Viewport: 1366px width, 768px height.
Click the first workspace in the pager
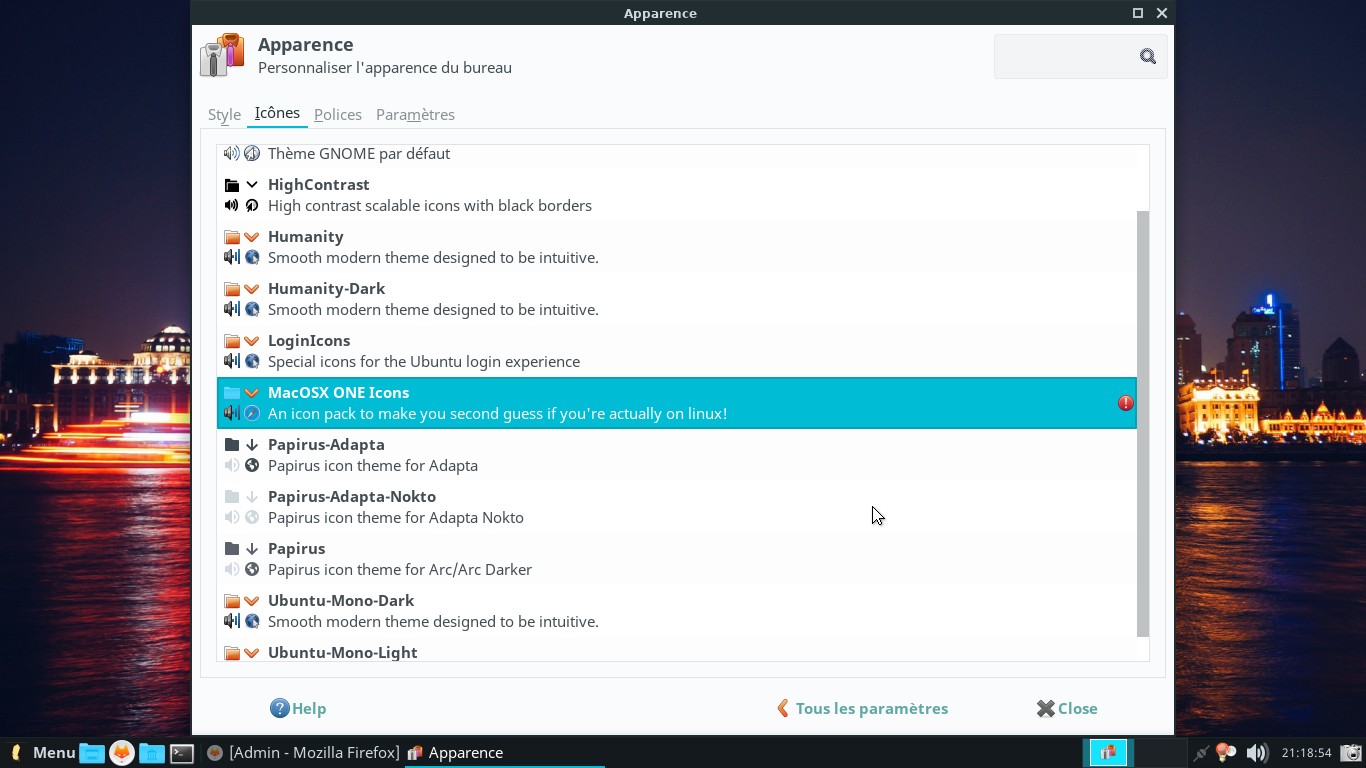1108,753
